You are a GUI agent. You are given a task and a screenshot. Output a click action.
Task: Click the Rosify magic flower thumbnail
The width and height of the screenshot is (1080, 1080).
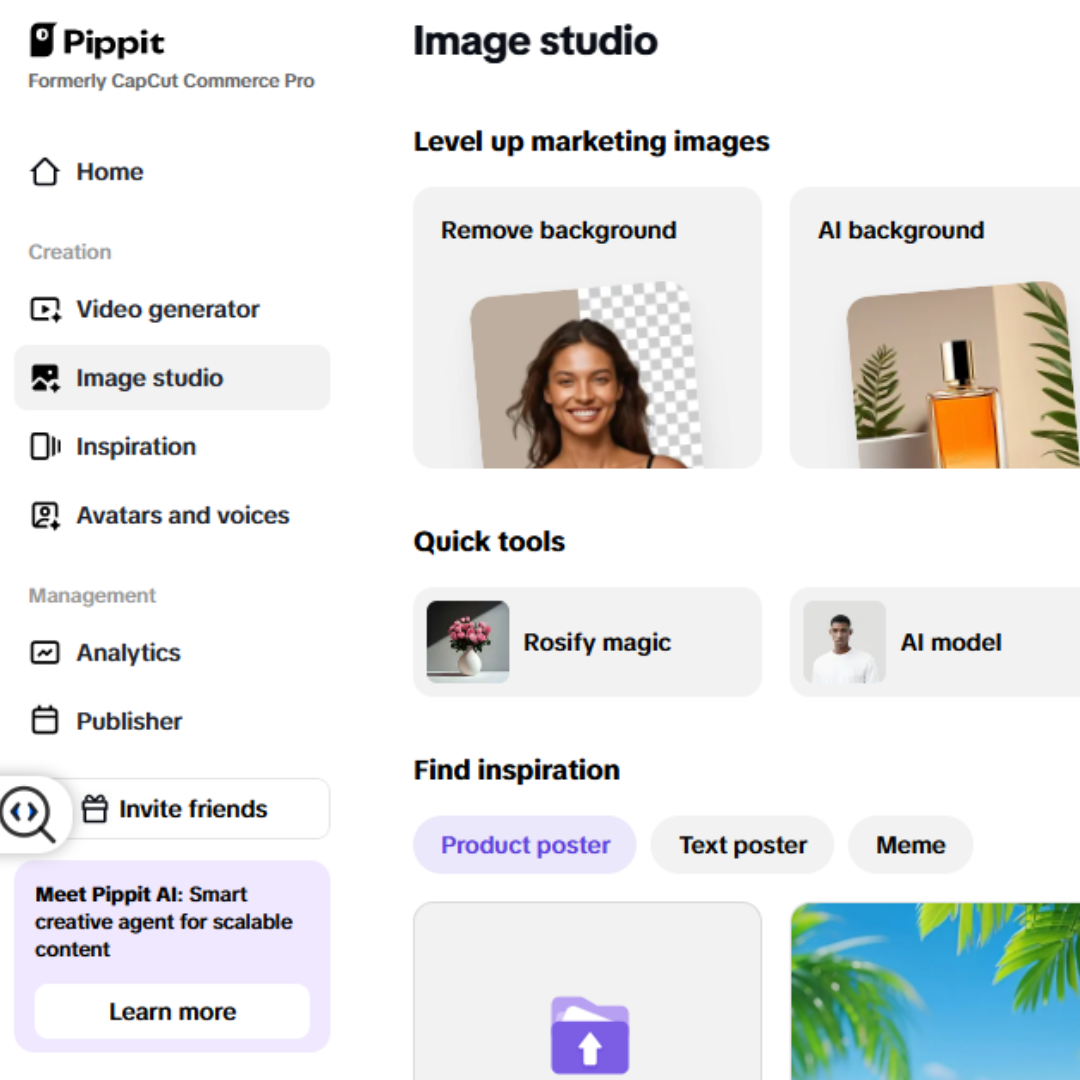(468, 642)
